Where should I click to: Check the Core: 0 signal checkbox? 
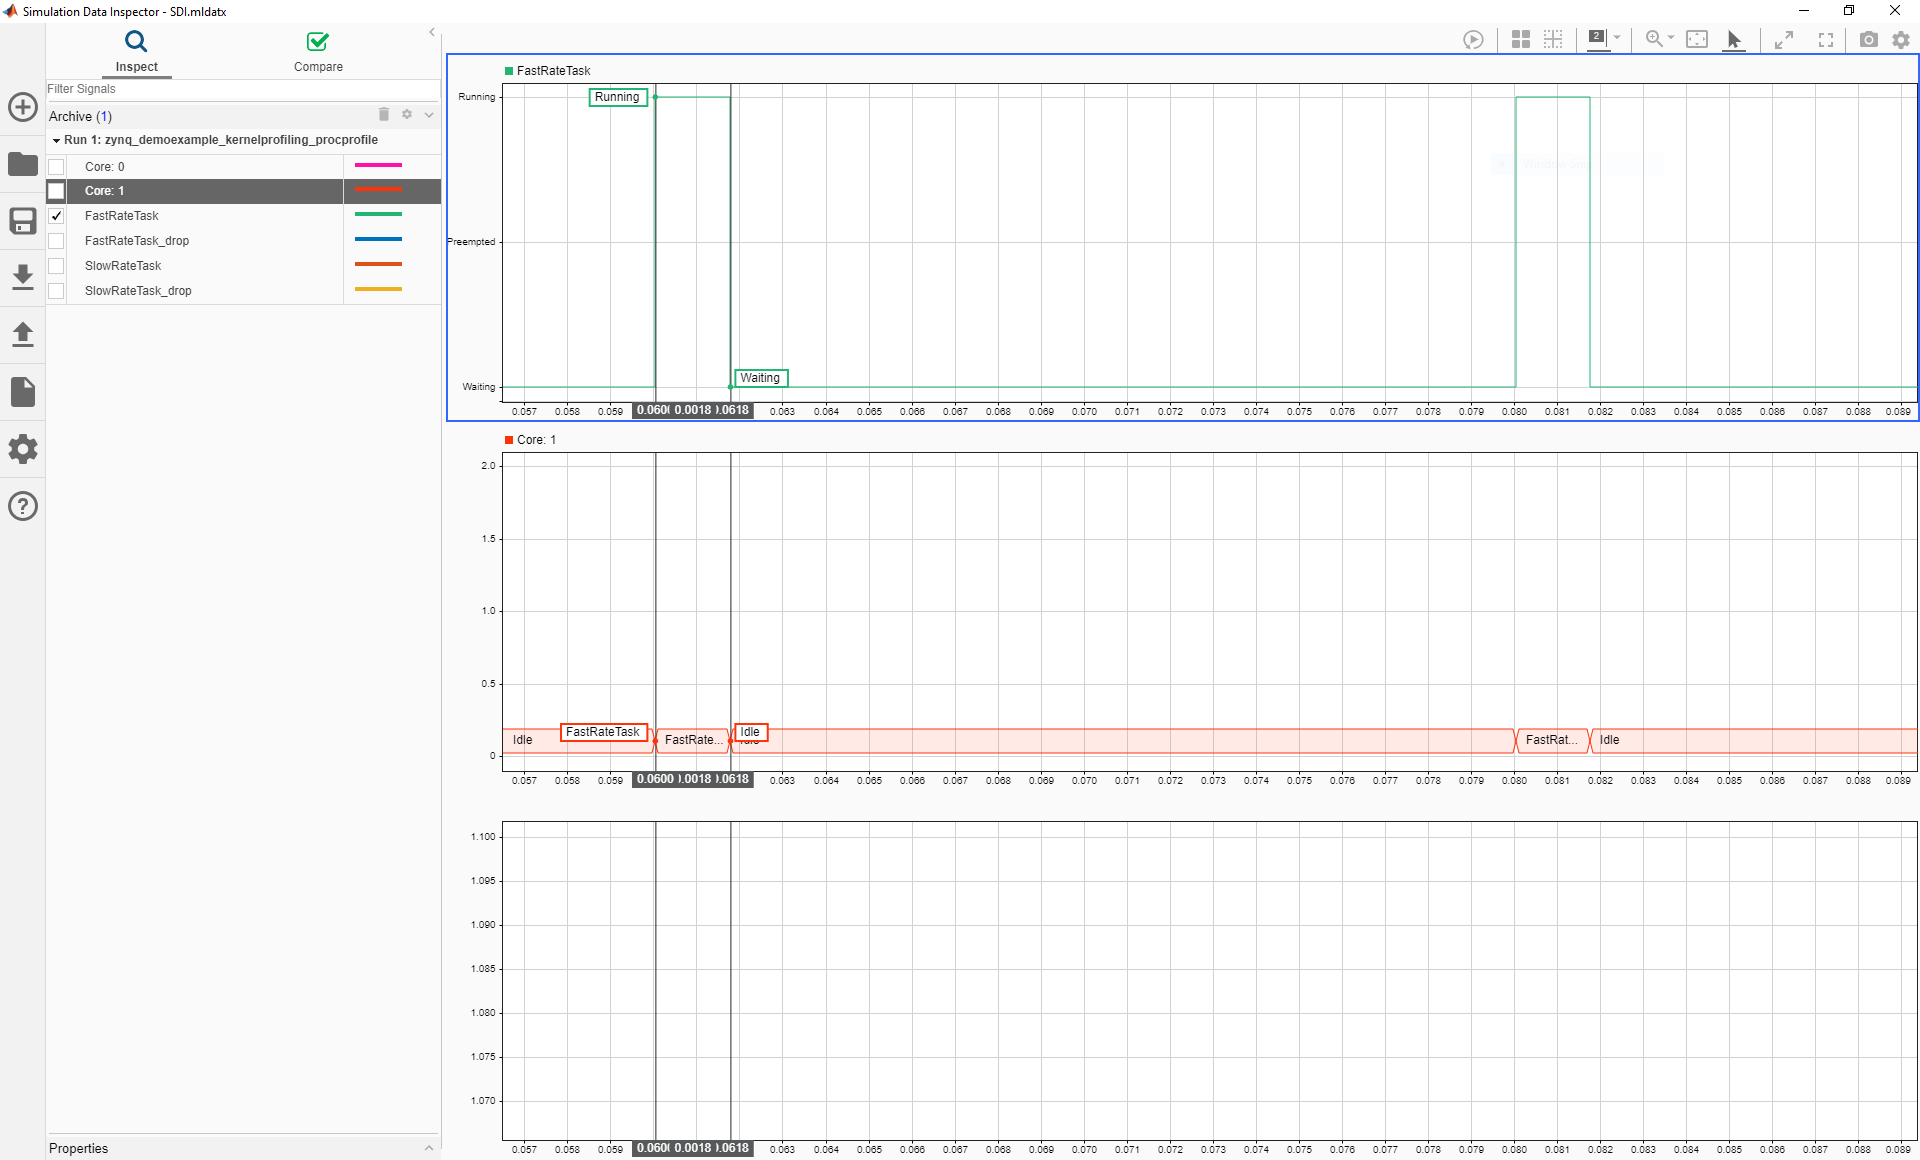[56, 167]
